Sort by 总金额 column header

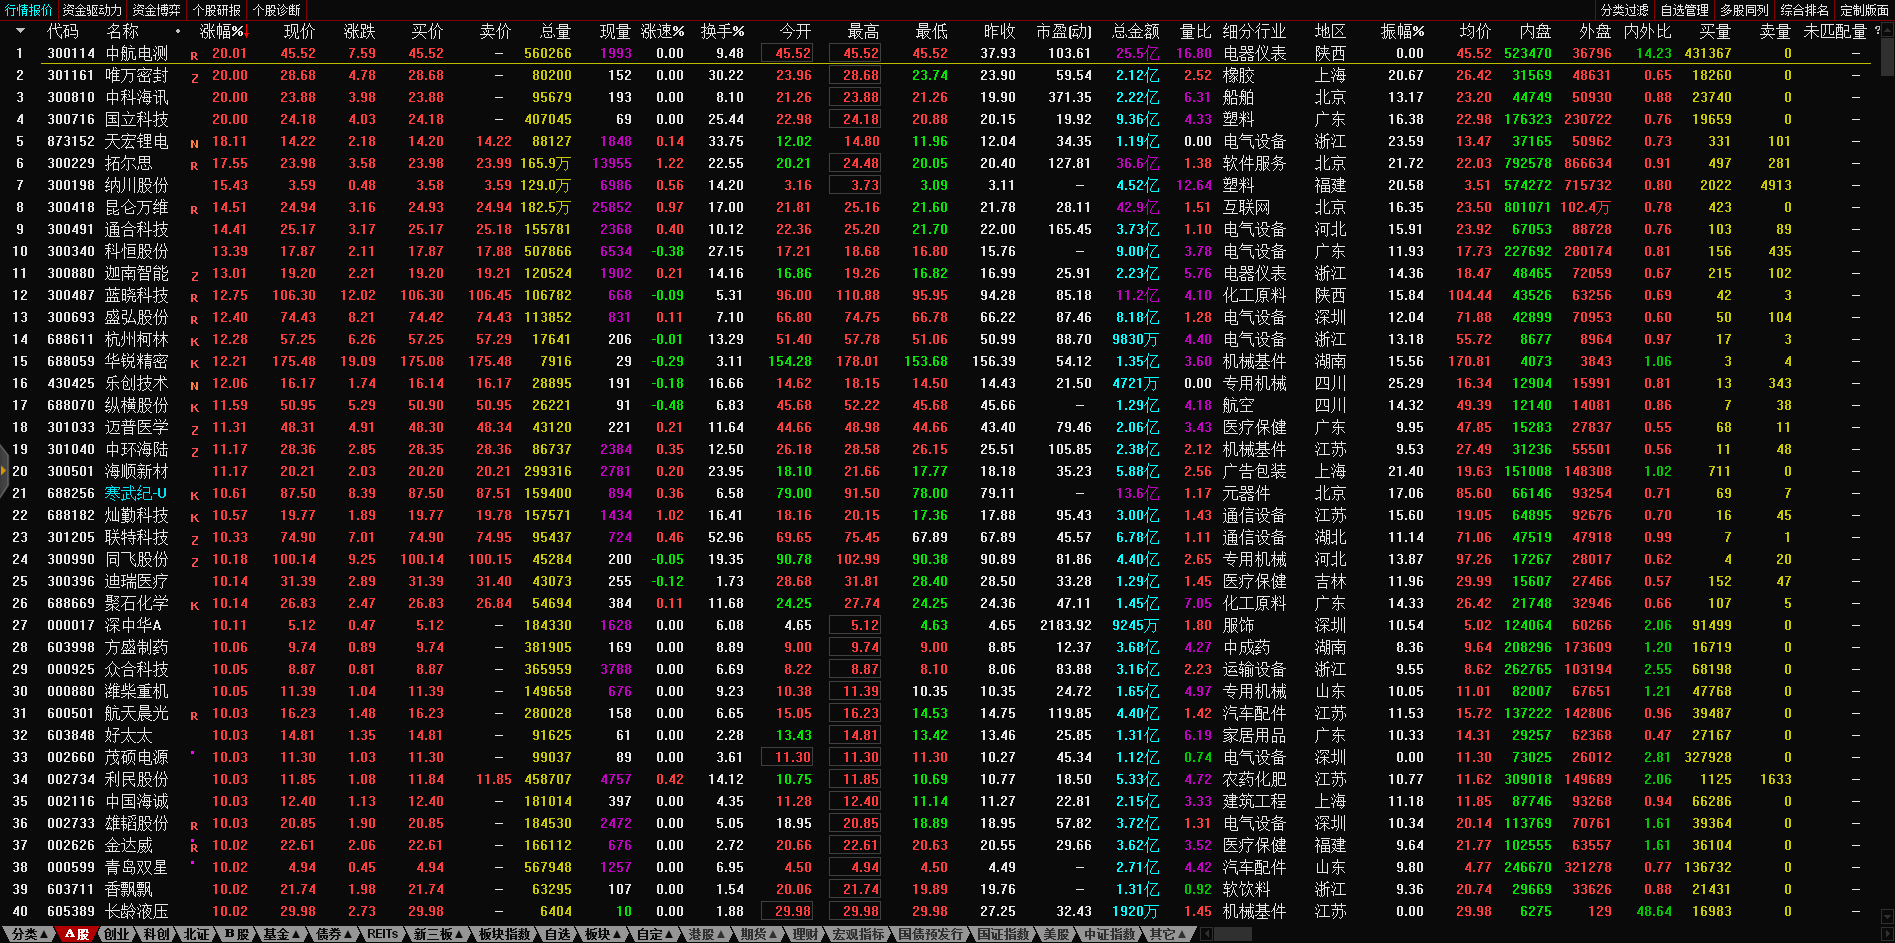[1135, 31]
